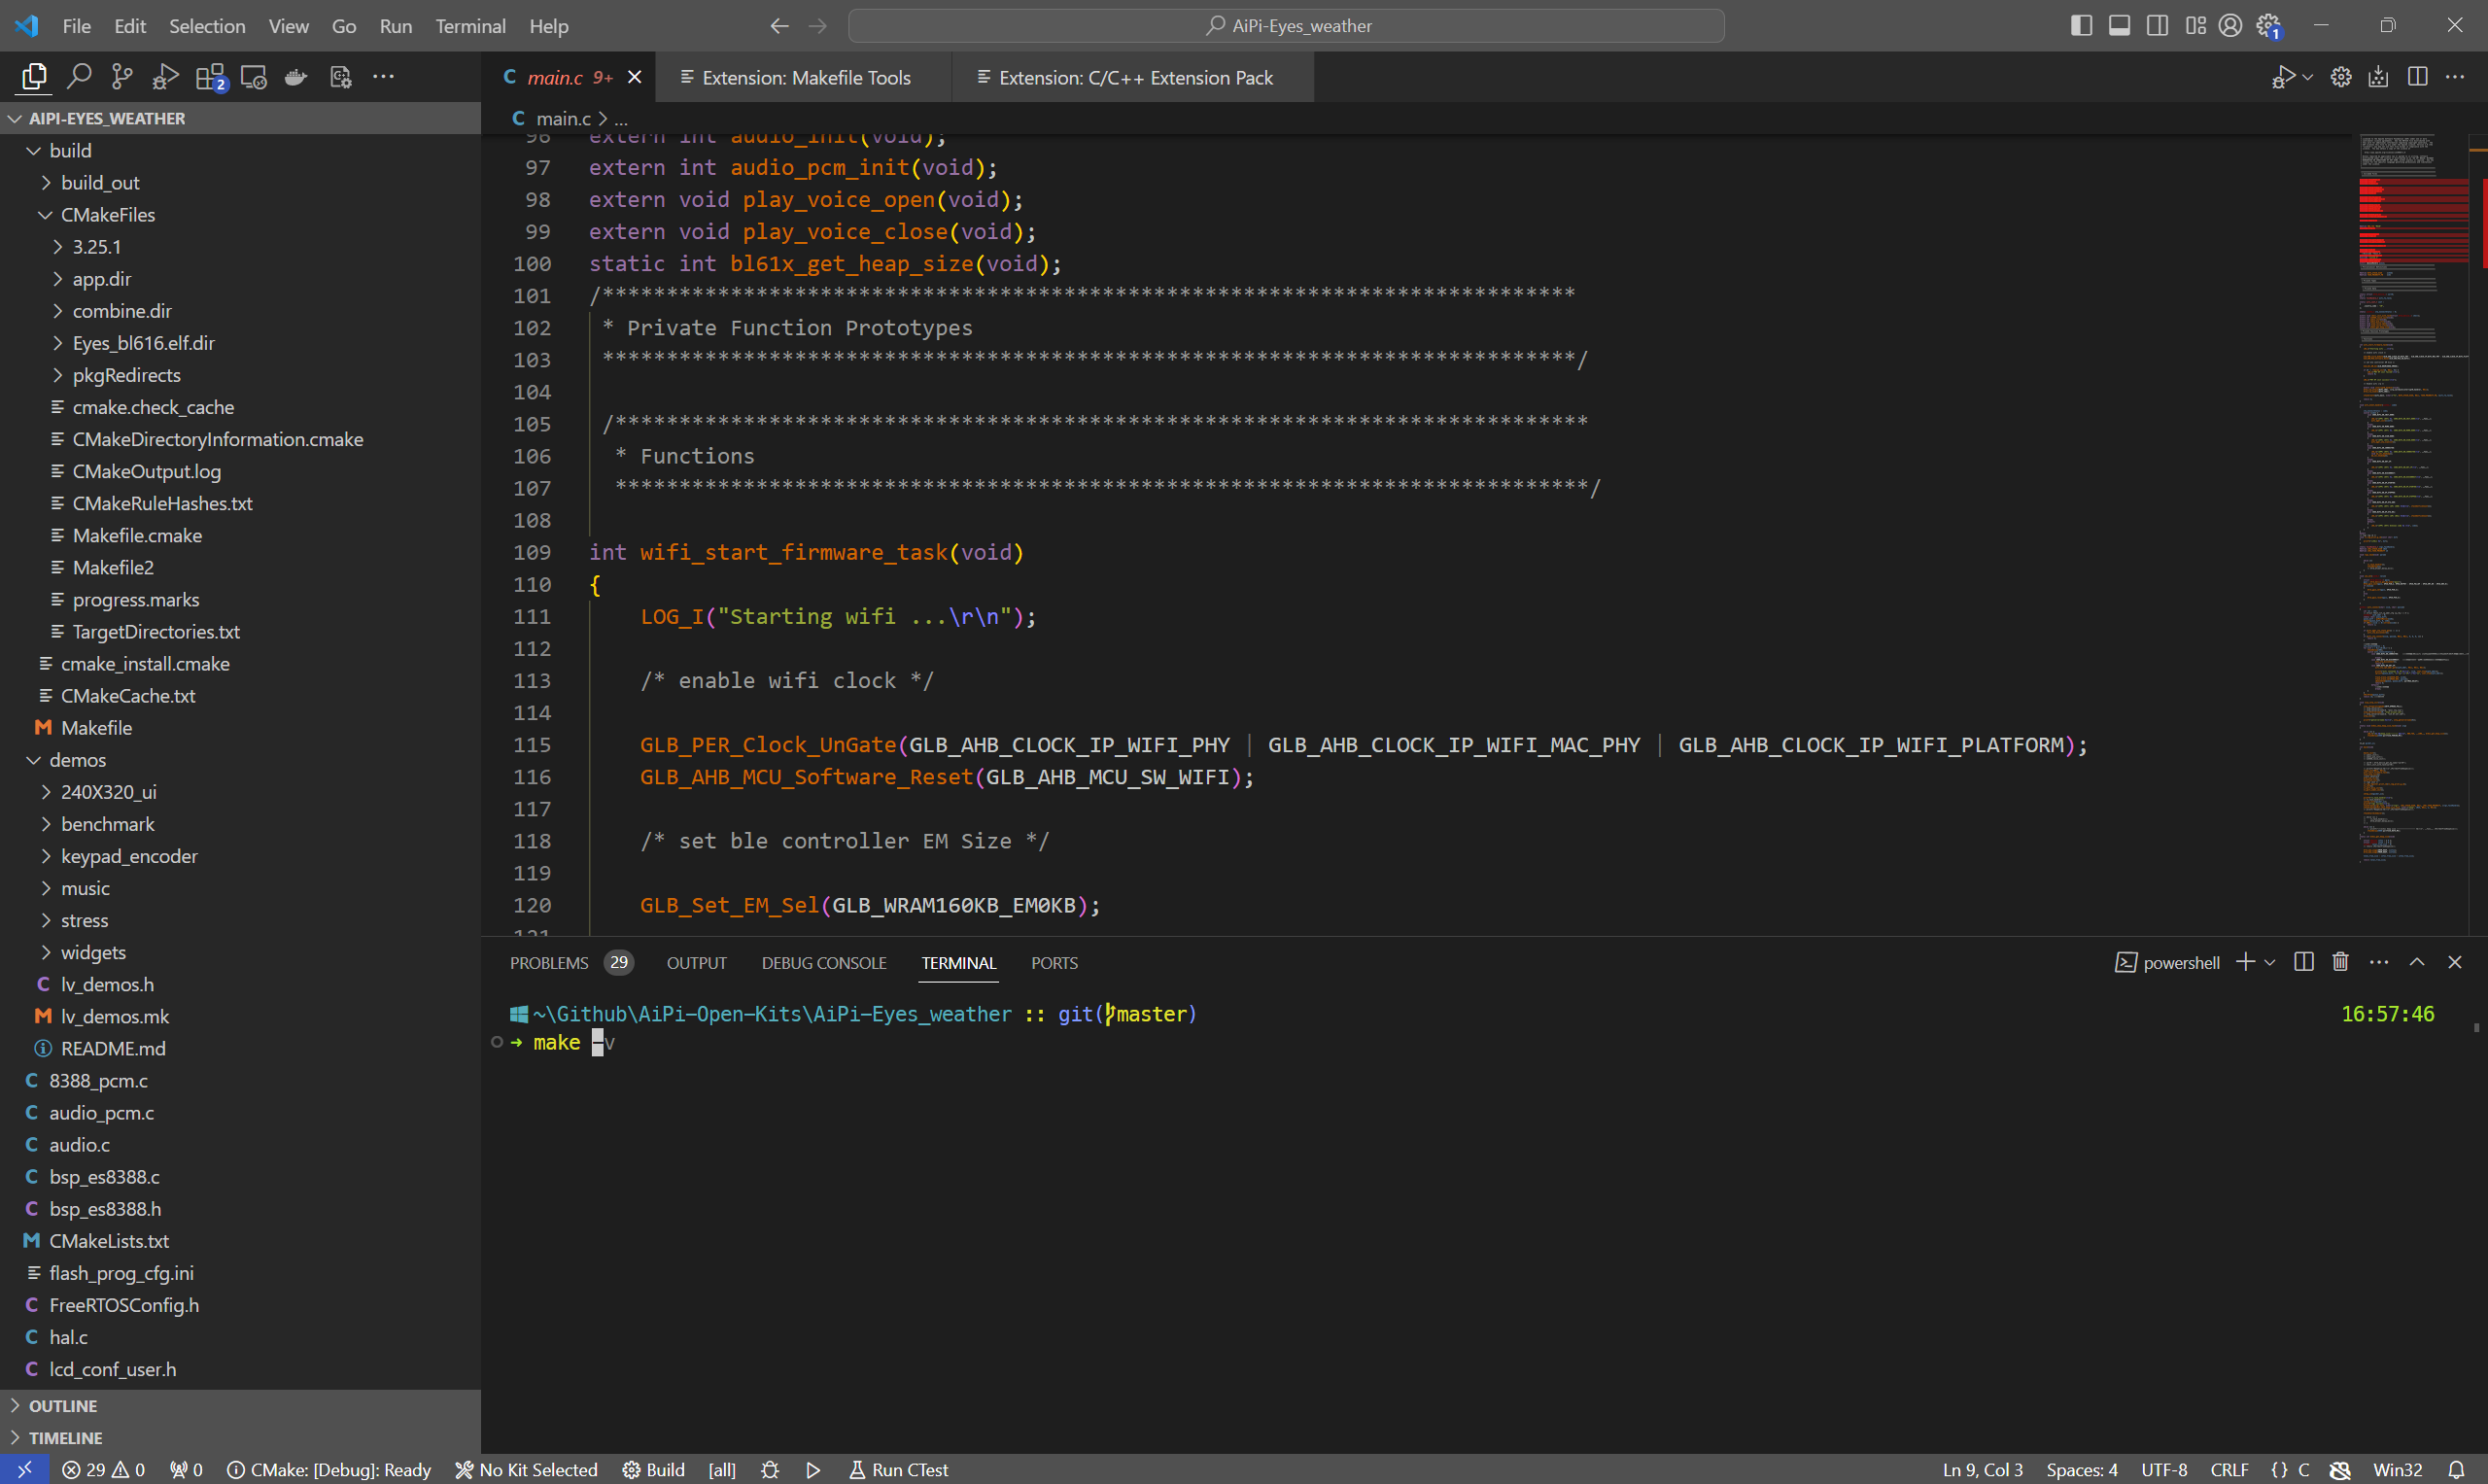The width and height of the screenshot is (2488, 1484).
Task: Open the Source Control view icon
Action: pos(122,77)
